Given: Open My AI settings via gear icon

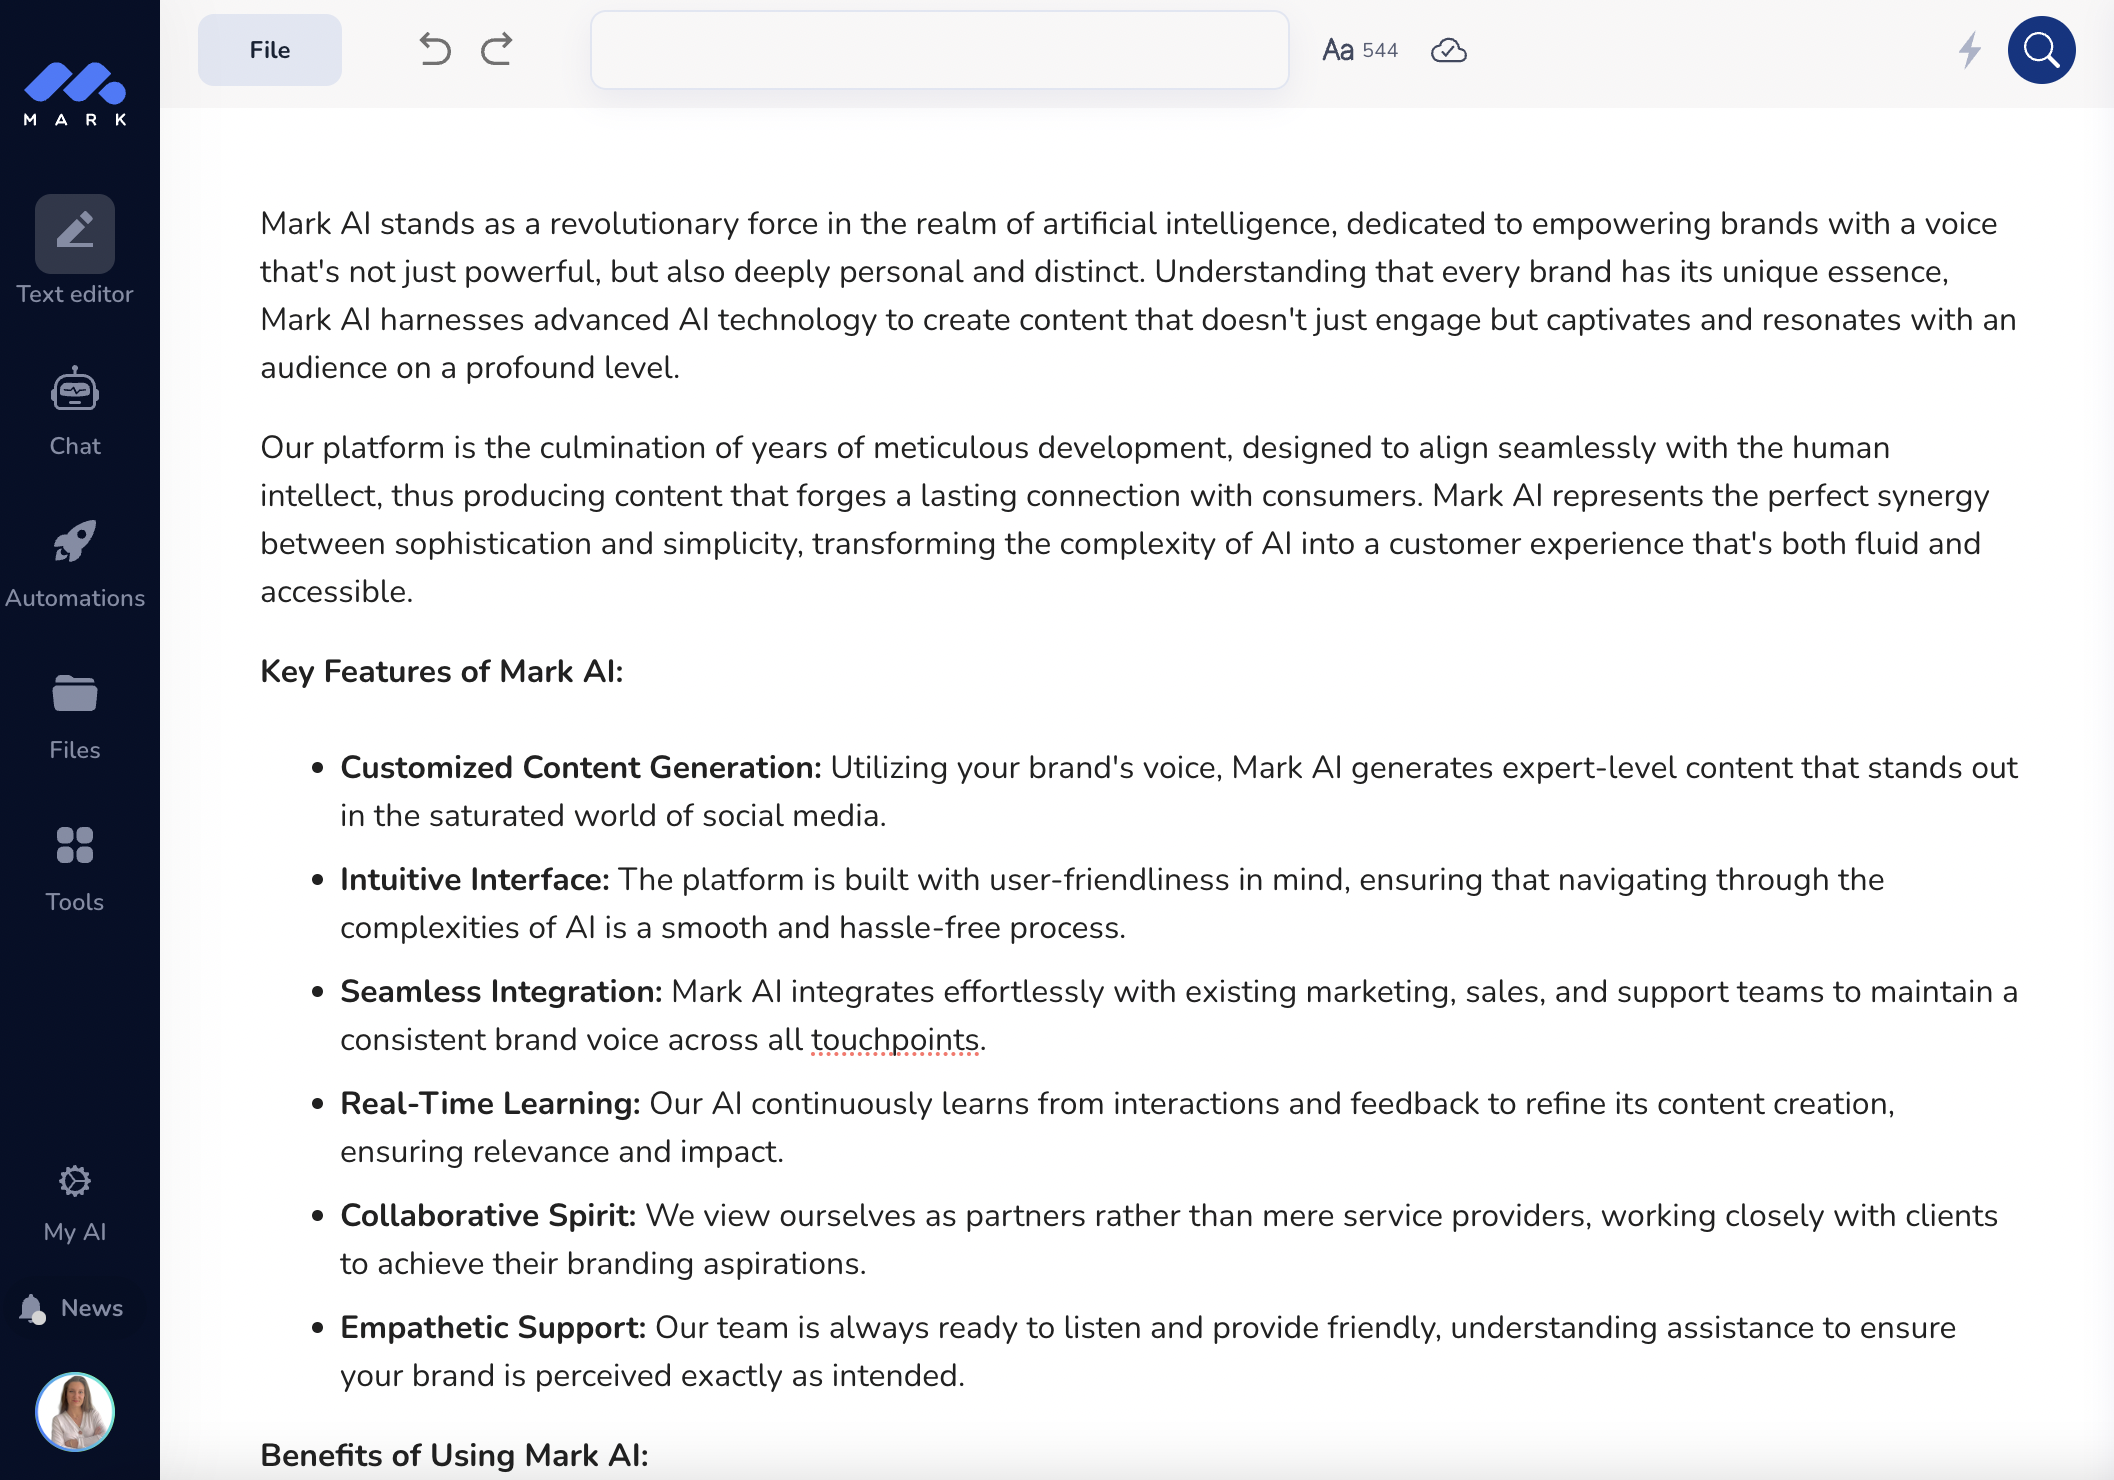Looking at the screenshot, I should (74, 1183).
